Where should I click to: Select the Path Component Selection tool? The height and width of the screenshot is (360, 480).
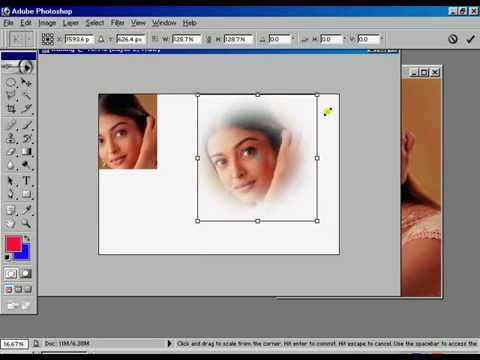point(11,181)
